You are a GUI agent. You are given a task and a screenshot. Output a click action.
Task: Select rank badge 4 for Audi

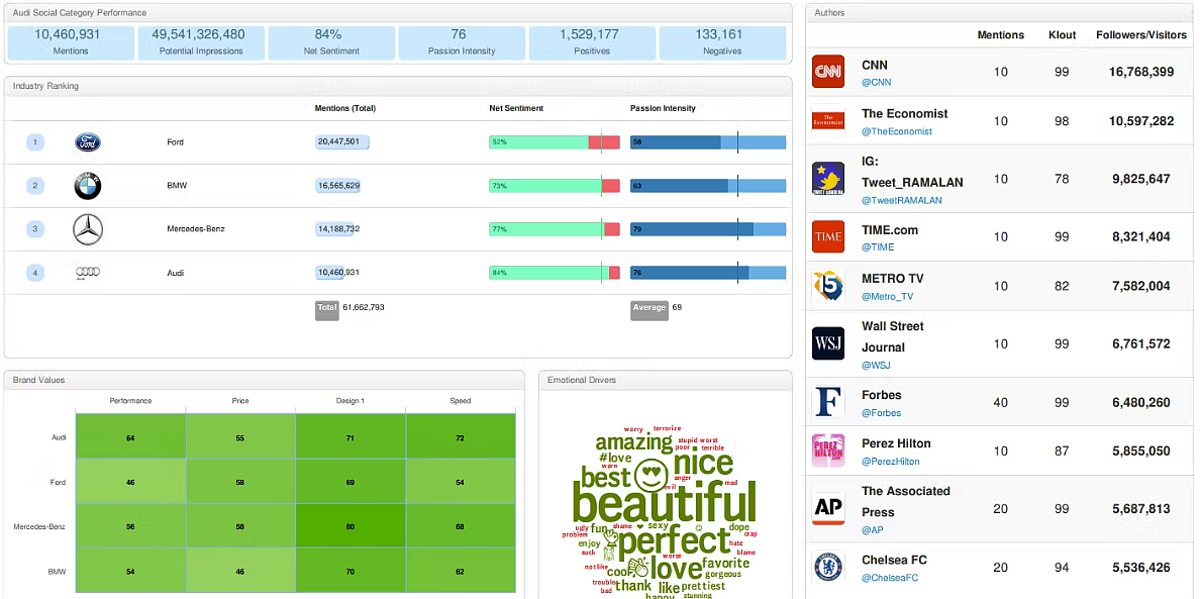(35, 272)
